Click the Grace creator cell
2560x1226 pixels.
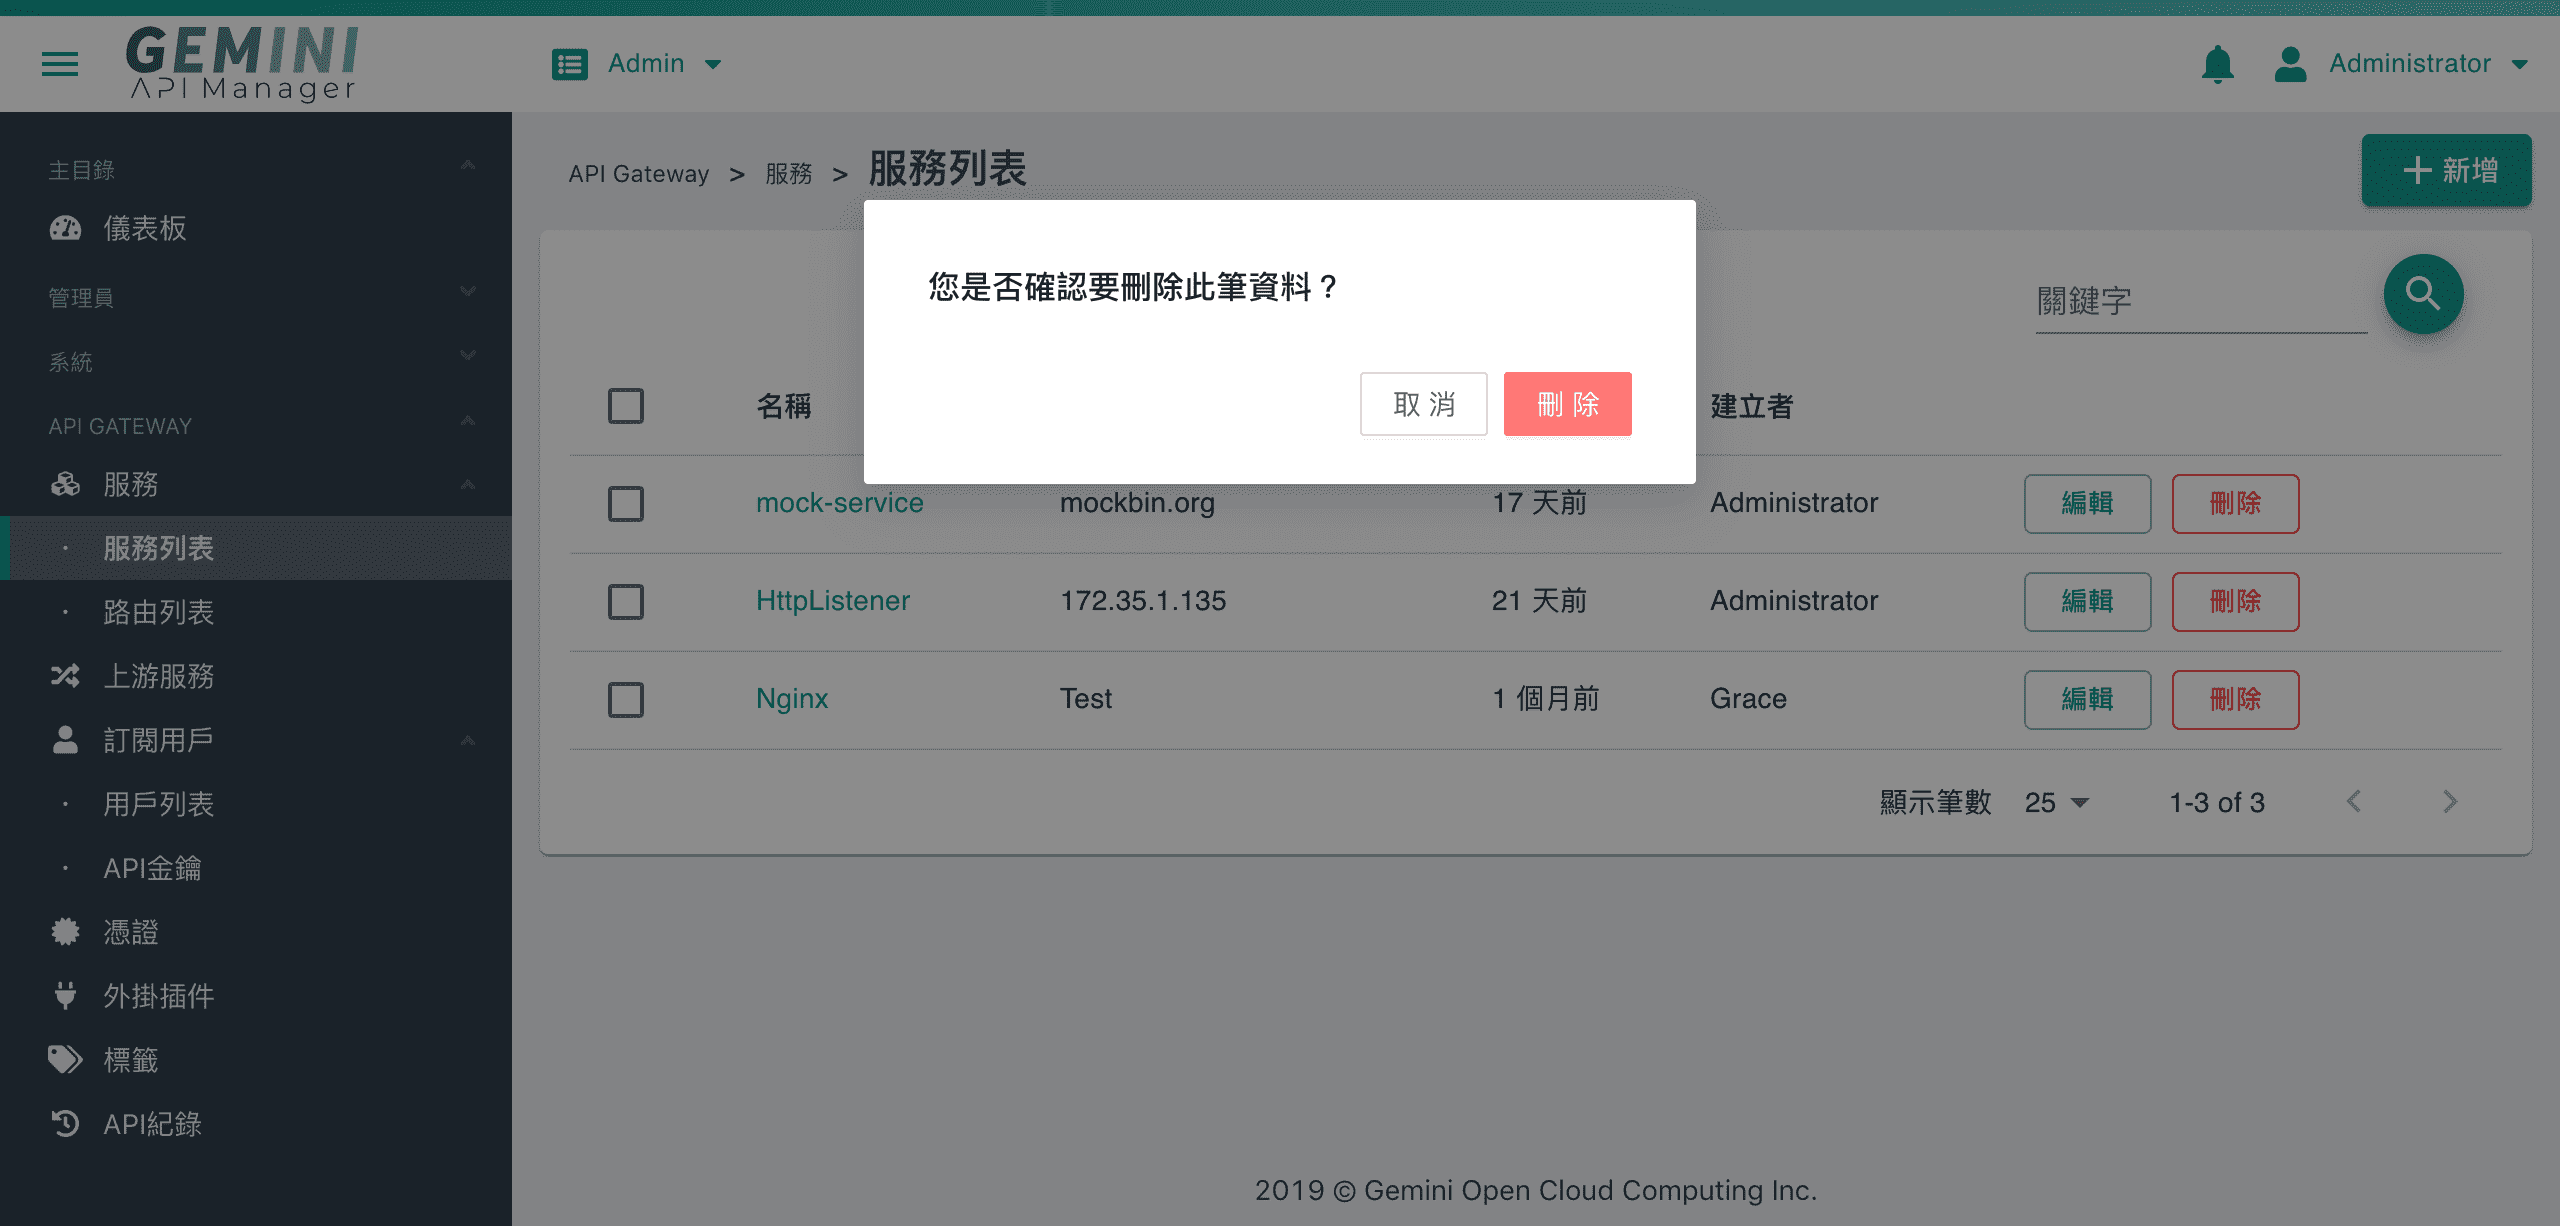[x=1748, y=698]
